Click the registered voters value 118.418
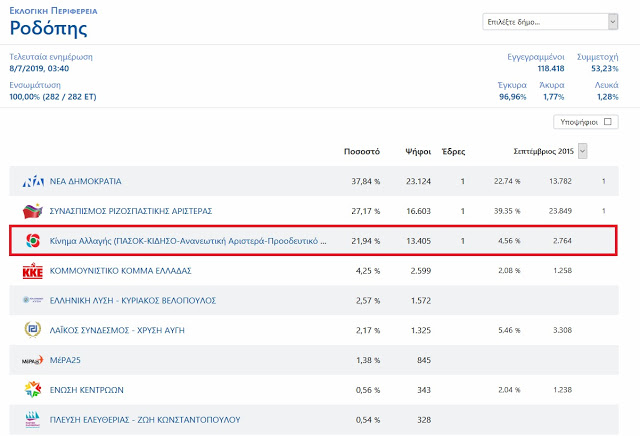Image resolution: width=640 pixels, height=436 pixels. (551, 69)
